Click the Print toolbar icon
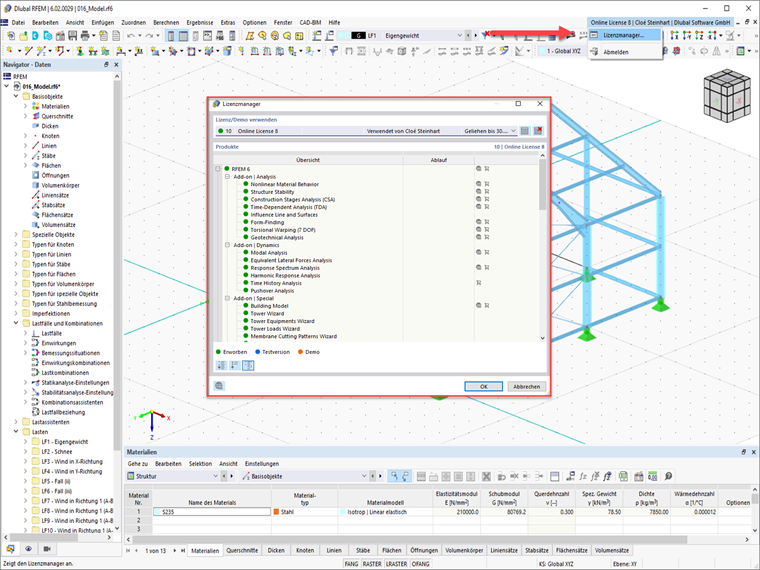The image size is (760, 570). tap(85, 36)
